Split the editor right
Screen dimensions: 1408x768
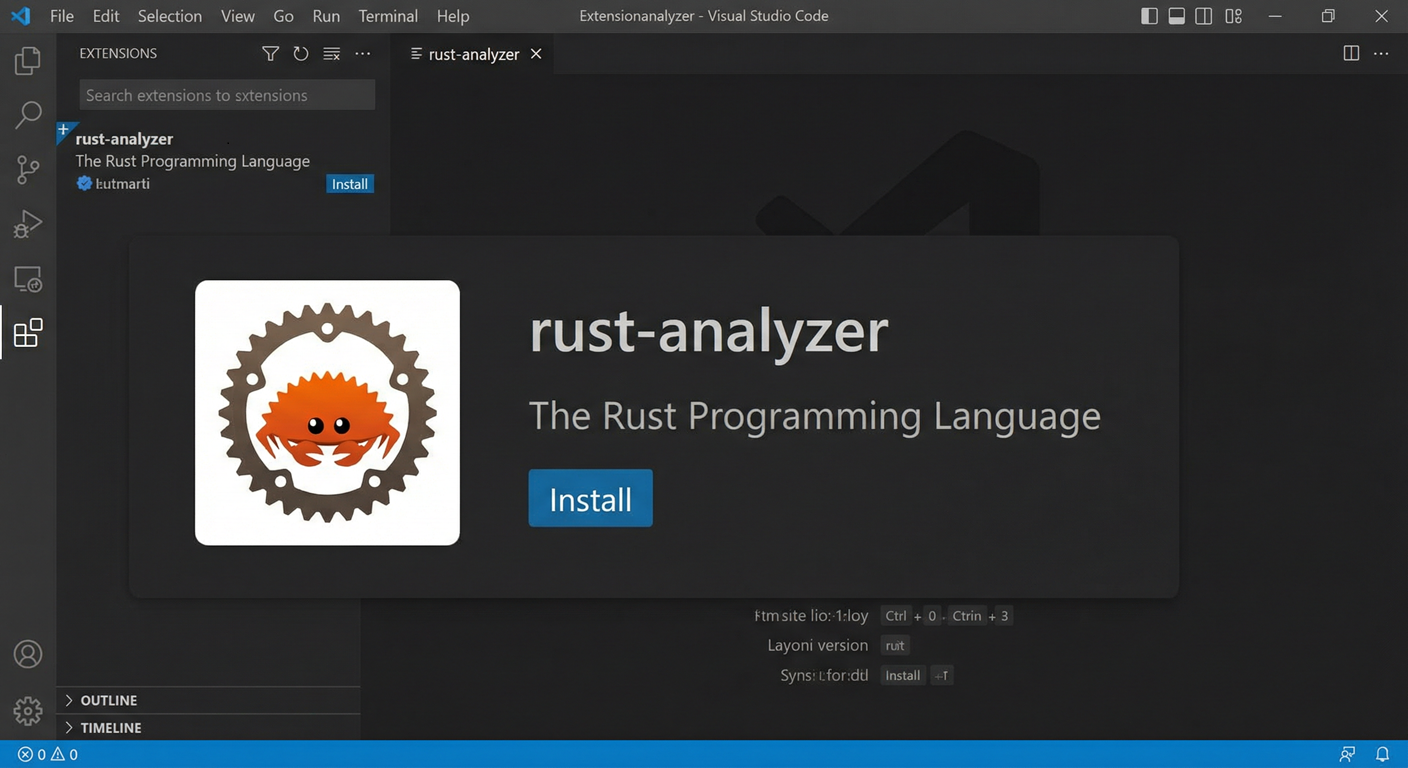click(x=1351, y=54)
